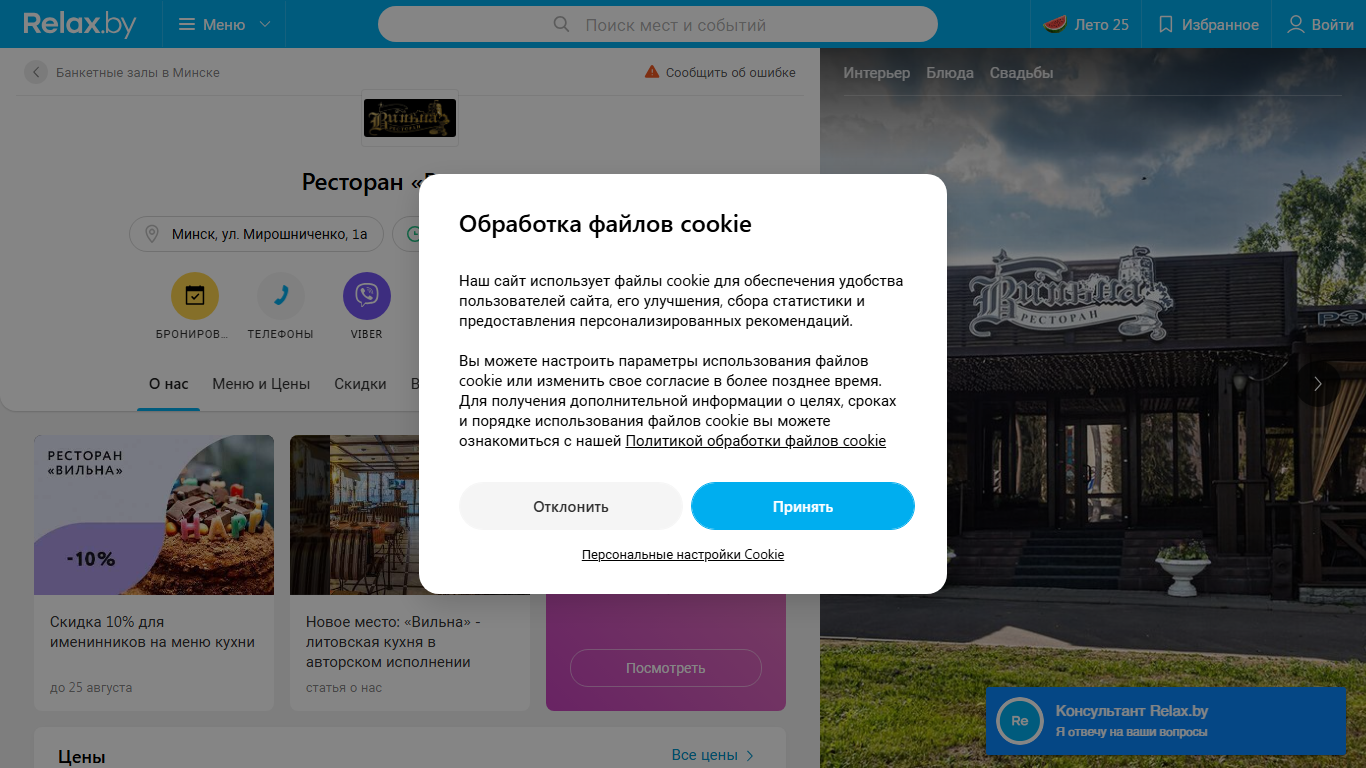Click the до 25 августа label
1366x768 pixels.
(x=91, y=688)
